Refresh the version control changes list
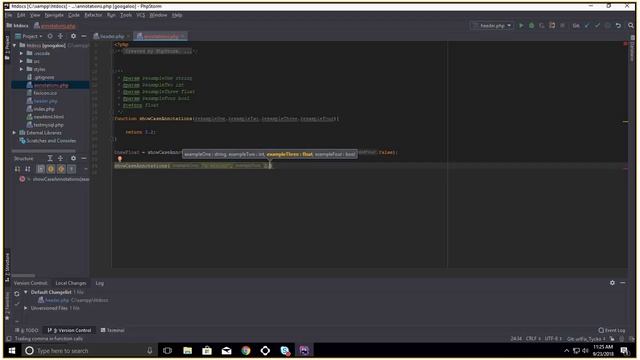The height and width of the screenshot is (360, 640). point(17,293)
